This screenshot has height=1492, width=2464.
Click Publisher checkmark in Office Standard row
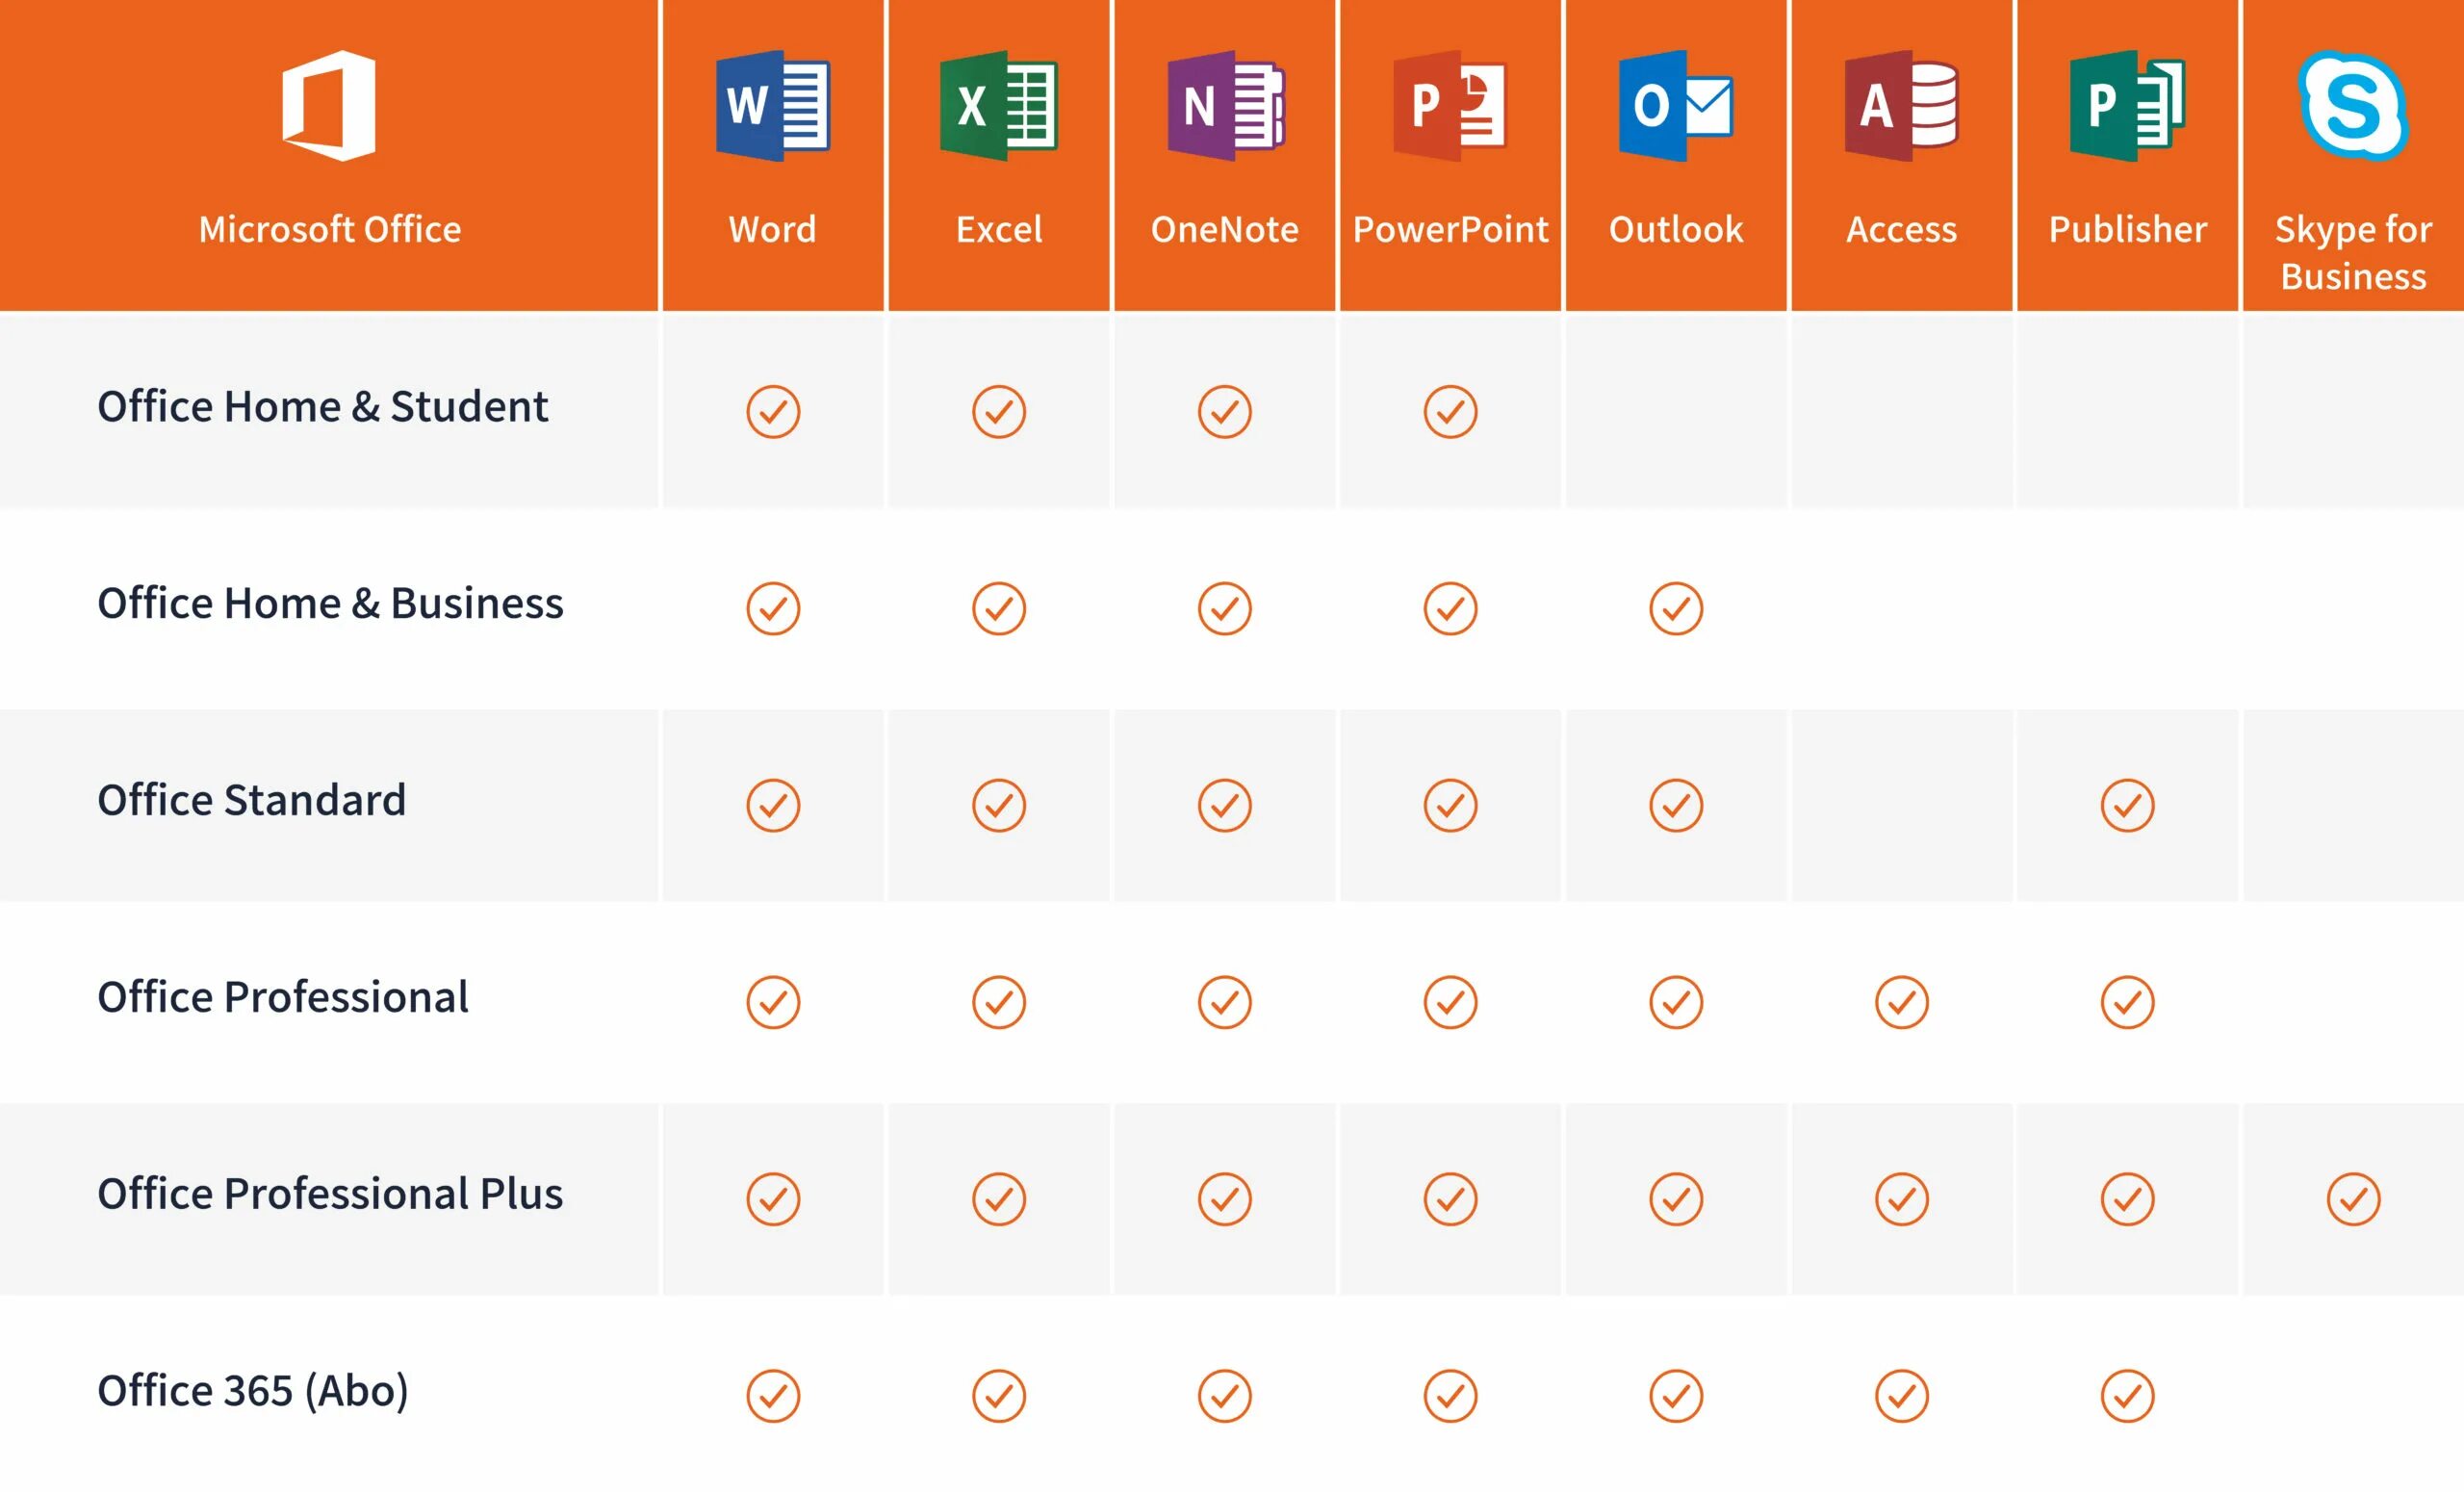(x=2128, y=805)
